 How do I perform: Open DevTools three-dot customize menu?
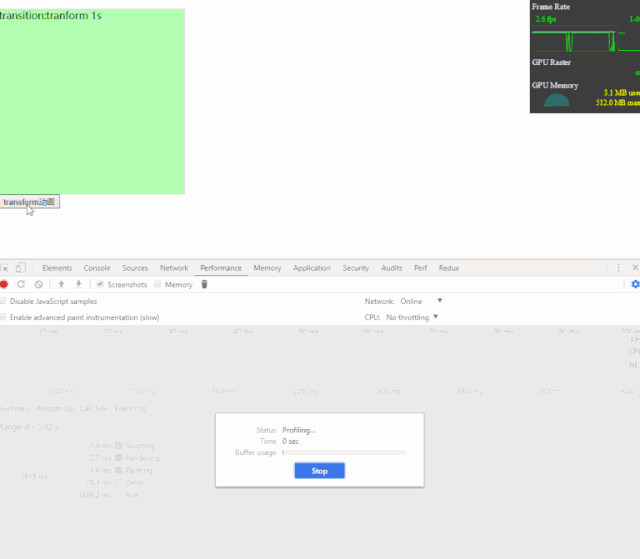(x=618, y=268)
